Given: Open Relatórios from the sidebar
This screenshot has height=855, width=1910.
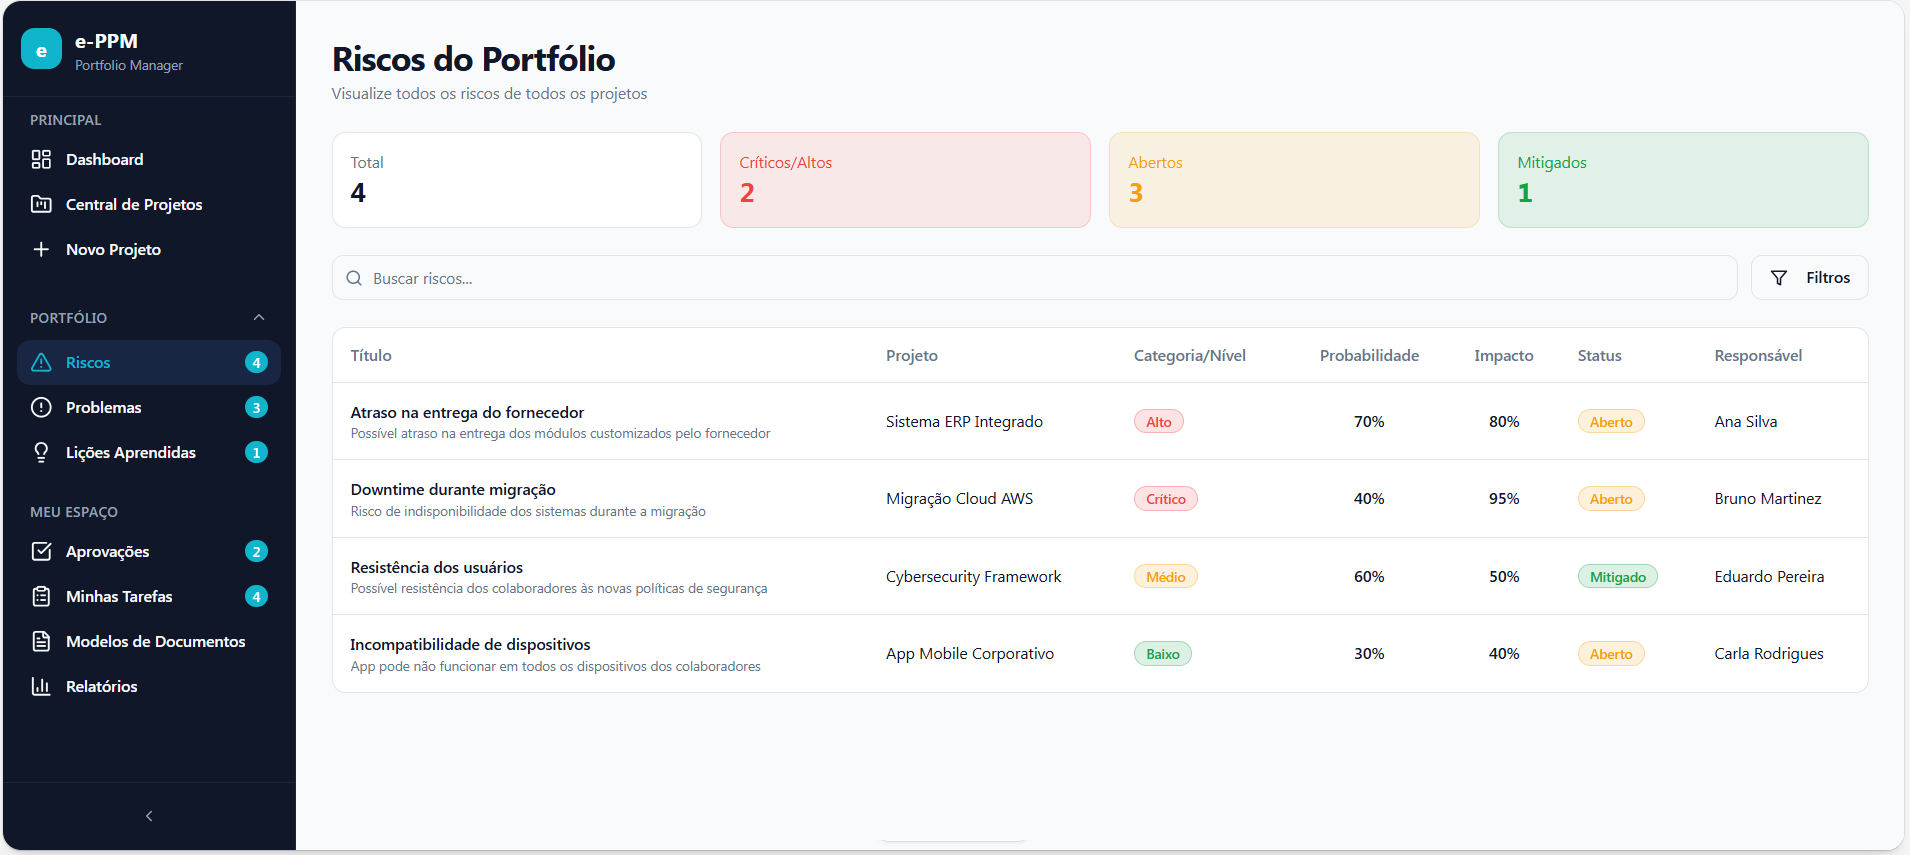Looking at the screenshot, I should pos(149,686).
